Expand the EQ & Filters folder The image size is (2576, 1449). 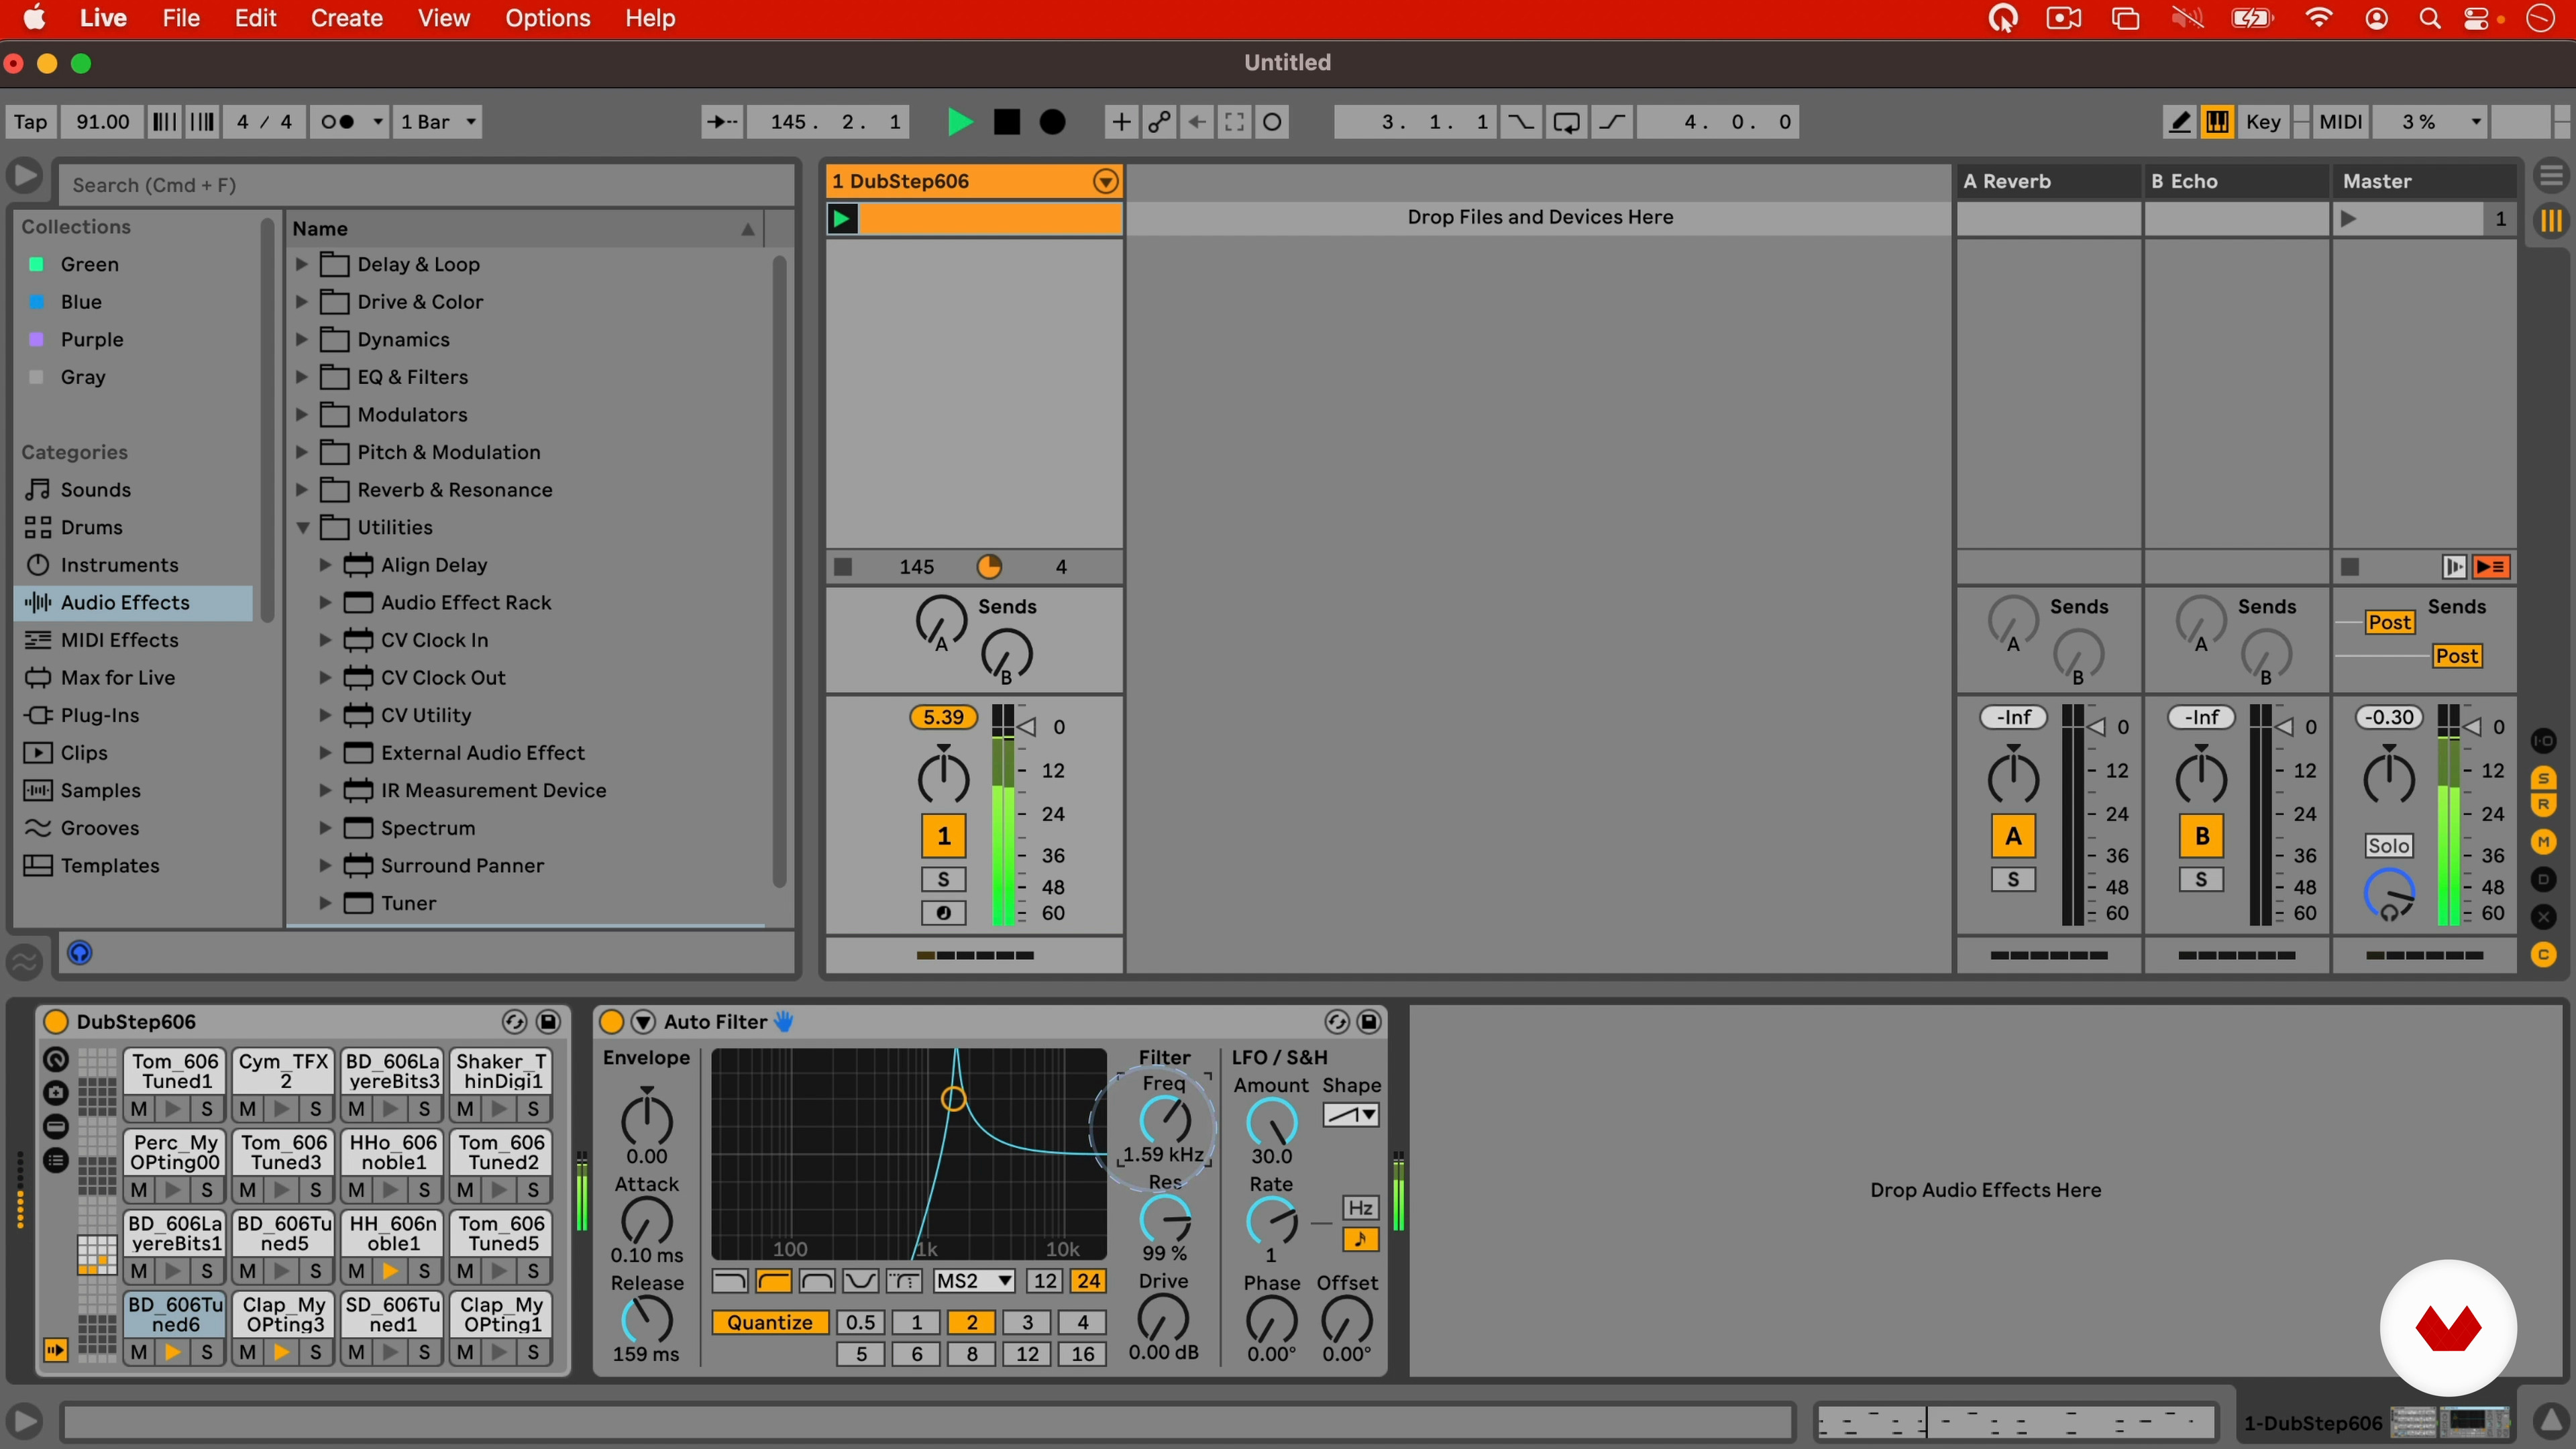point(302,377)
